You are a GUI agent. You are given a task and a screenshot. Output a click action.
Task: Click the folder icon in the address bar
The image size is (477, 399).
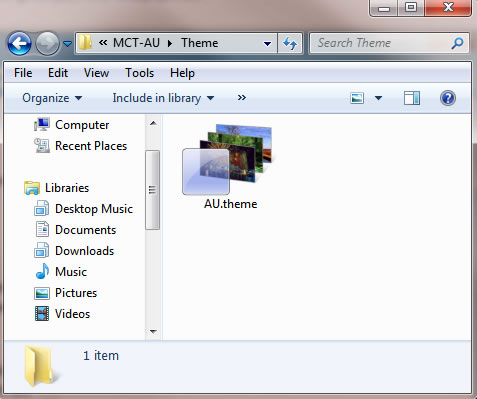(85, 43)
